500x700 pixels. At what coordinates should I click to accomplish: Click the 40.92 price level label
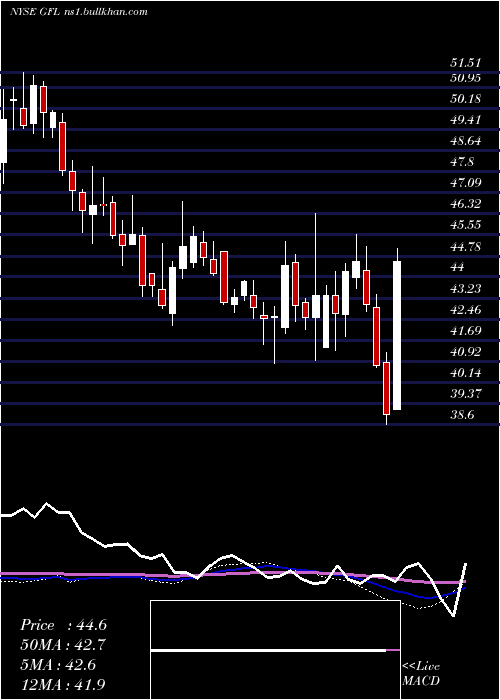(x=466, y=352)
